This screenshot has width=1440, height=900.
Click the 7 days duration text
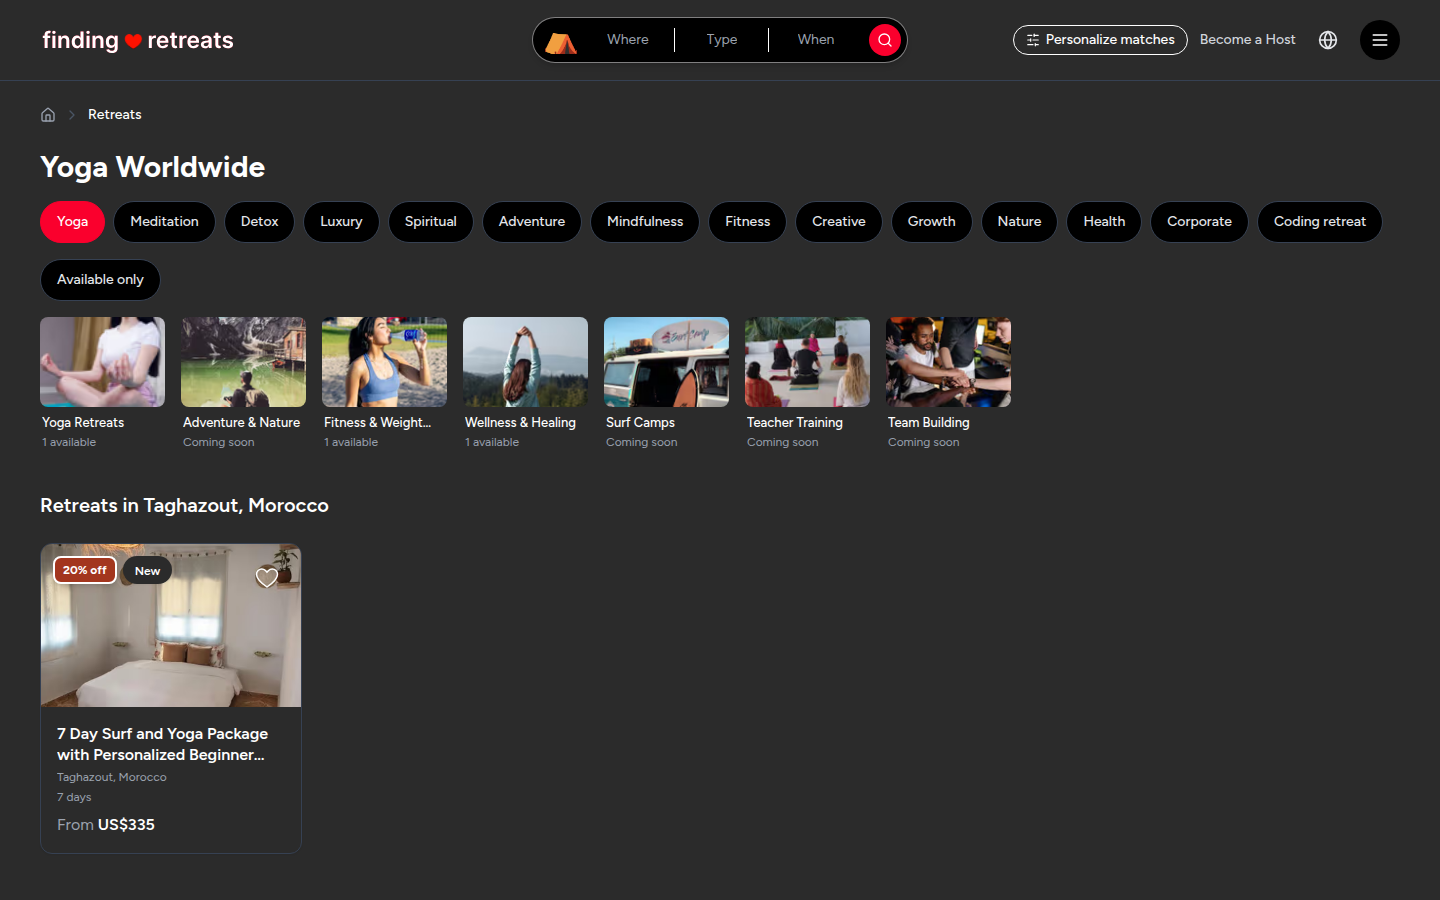tap(74, 797)
